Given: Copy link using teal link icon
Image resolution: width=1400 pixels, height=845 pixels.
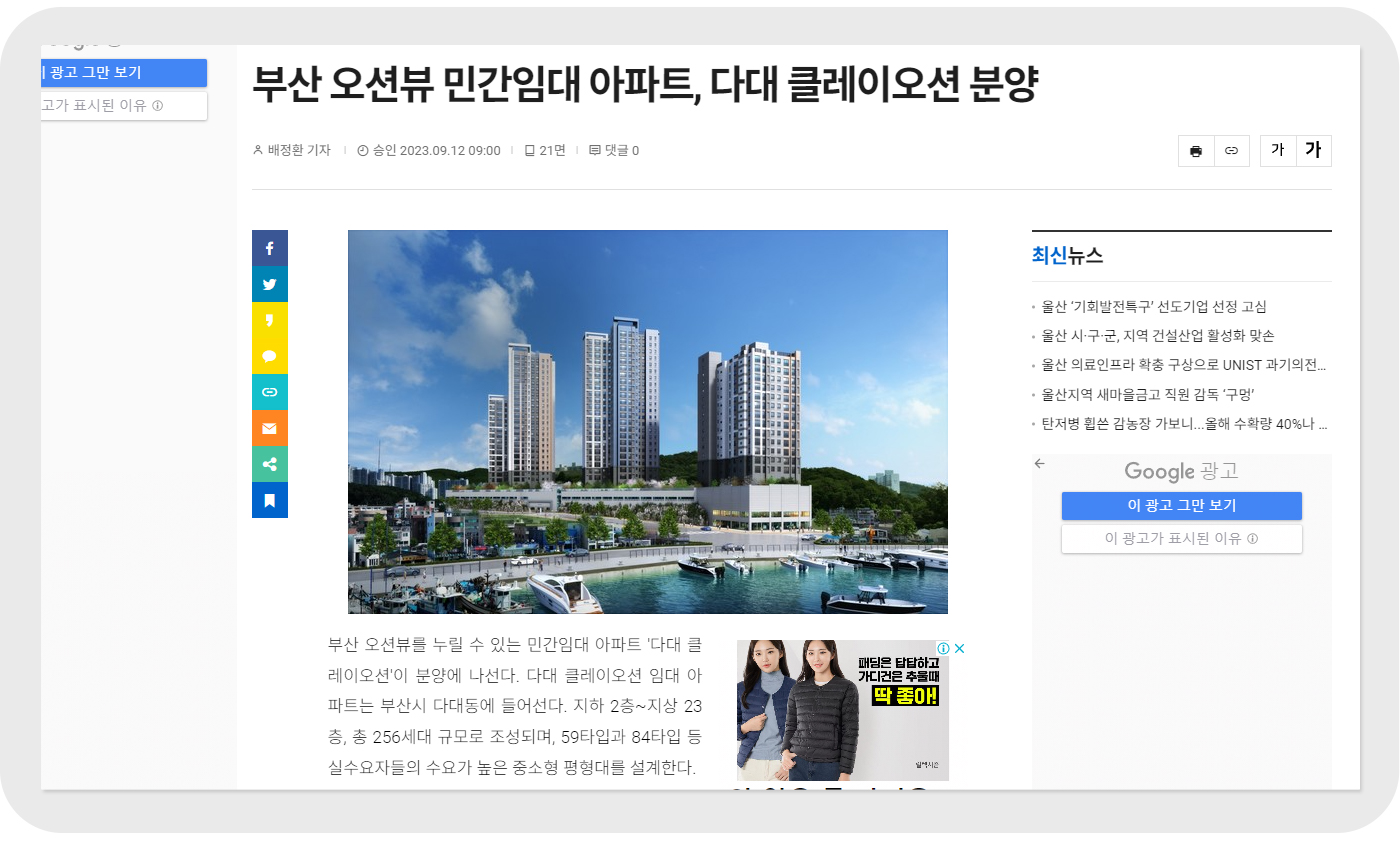Looking at the screenshot, I should pos(270,392).
